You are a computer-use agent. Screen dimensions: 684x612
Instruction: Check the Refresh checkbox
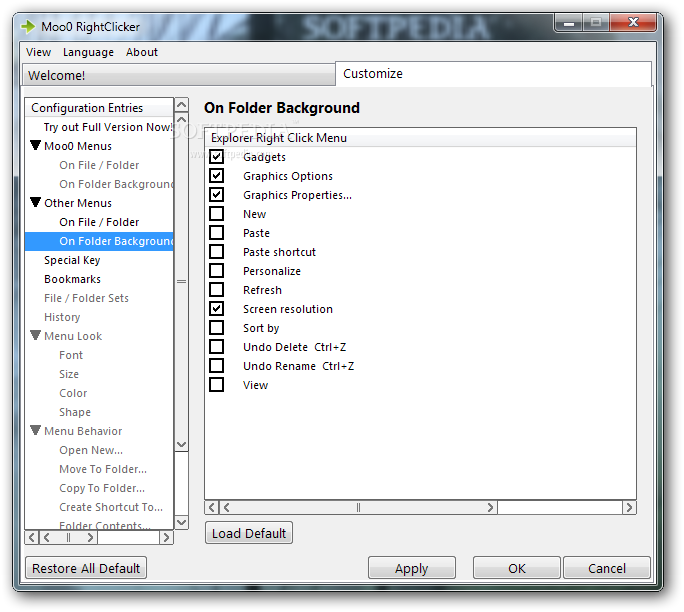point(216,290)
